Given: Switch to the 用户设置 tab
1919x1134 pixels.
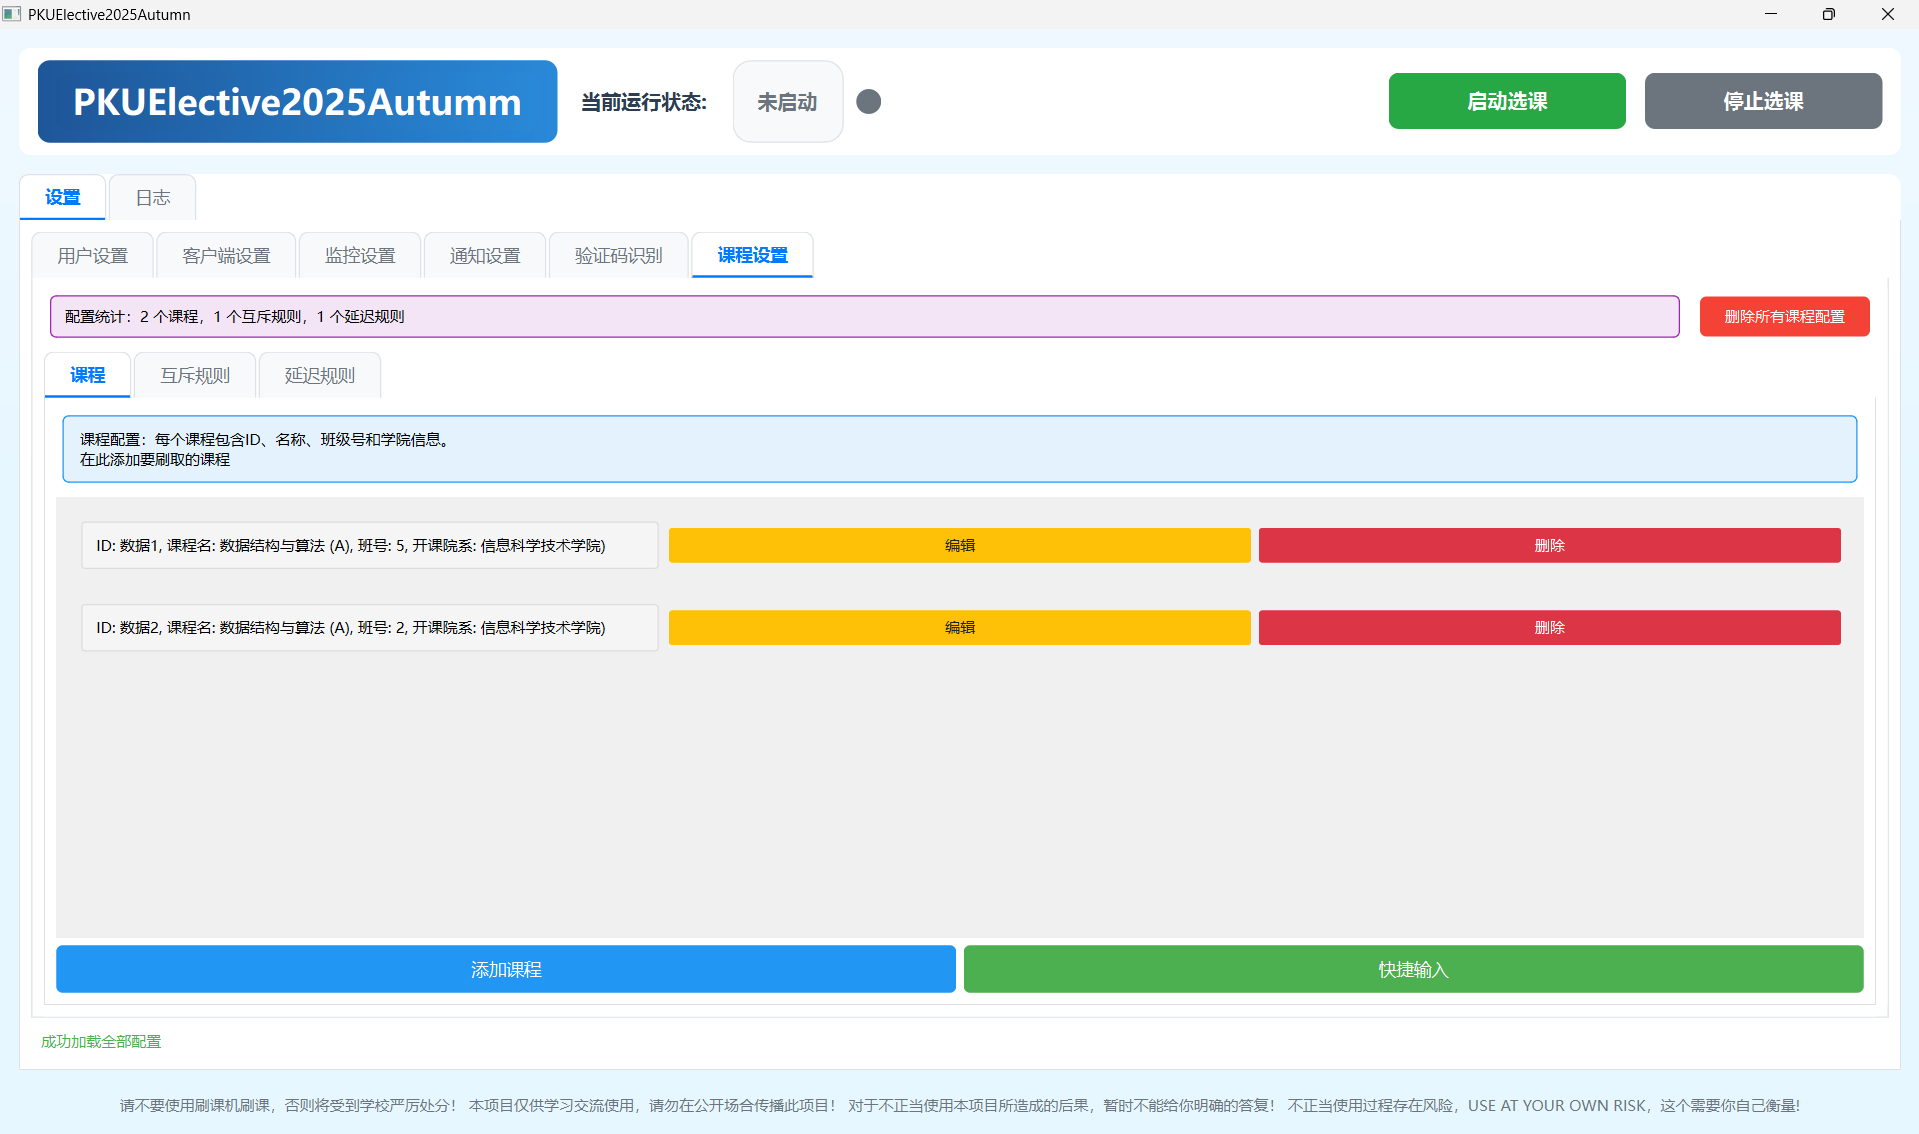Looking at the screenshot, I should [92, 255].
